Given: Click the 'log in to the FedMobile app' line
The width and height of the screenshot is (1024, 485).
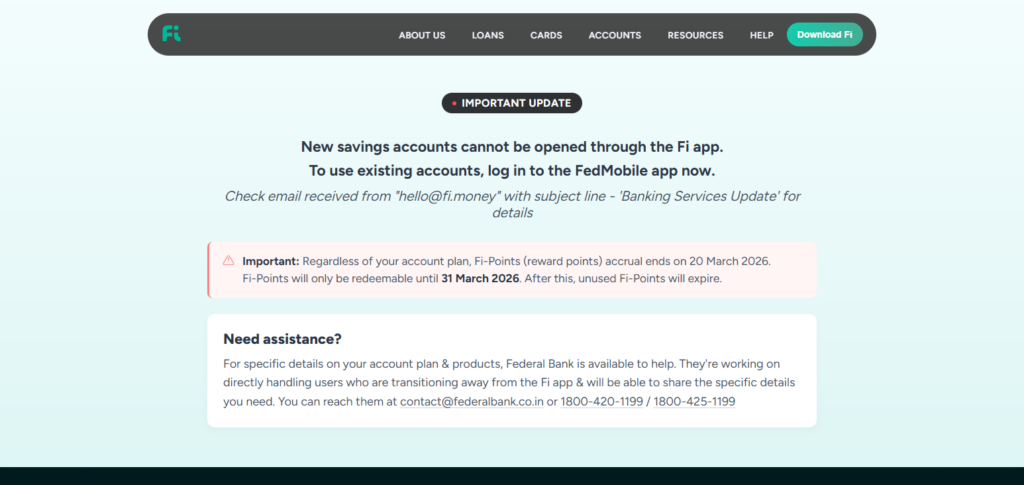Looking at the screenshot, I should click(512, 171).
